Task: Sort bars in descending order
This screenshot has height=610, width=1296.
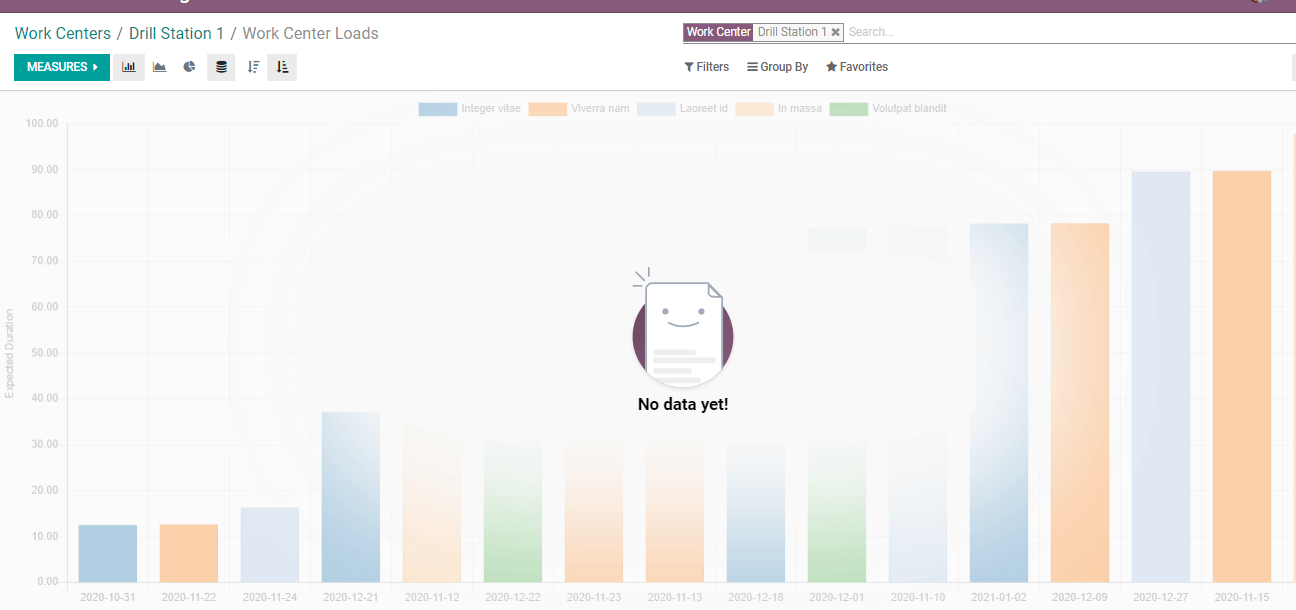Action: (x=253, y=67)
